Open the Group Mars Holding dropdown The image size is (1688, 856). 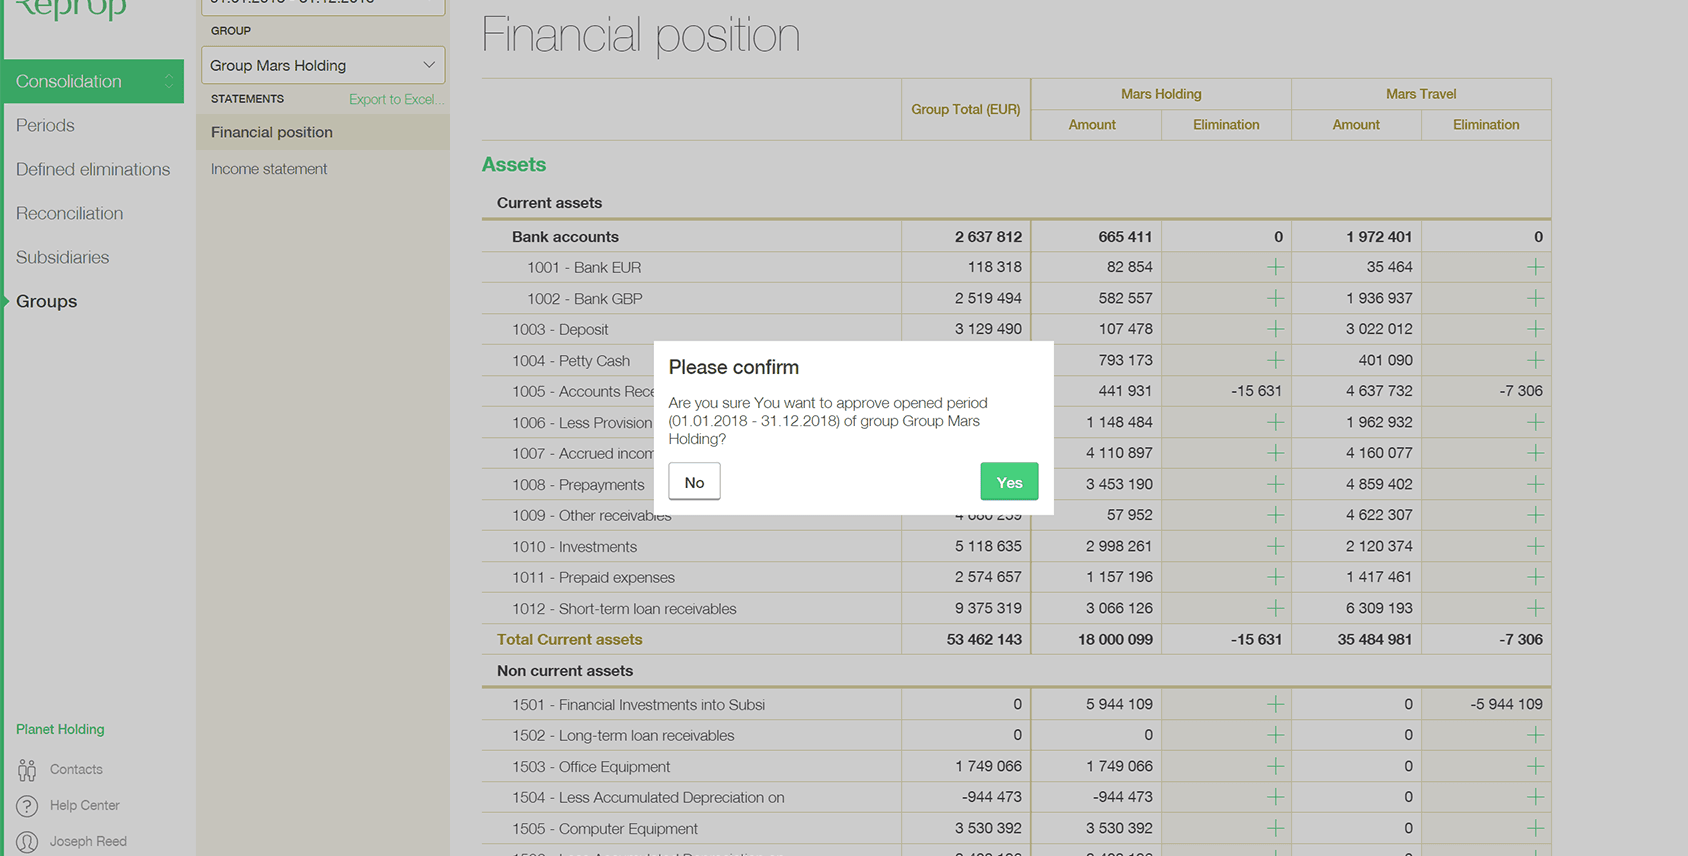(x=323, y=66)
